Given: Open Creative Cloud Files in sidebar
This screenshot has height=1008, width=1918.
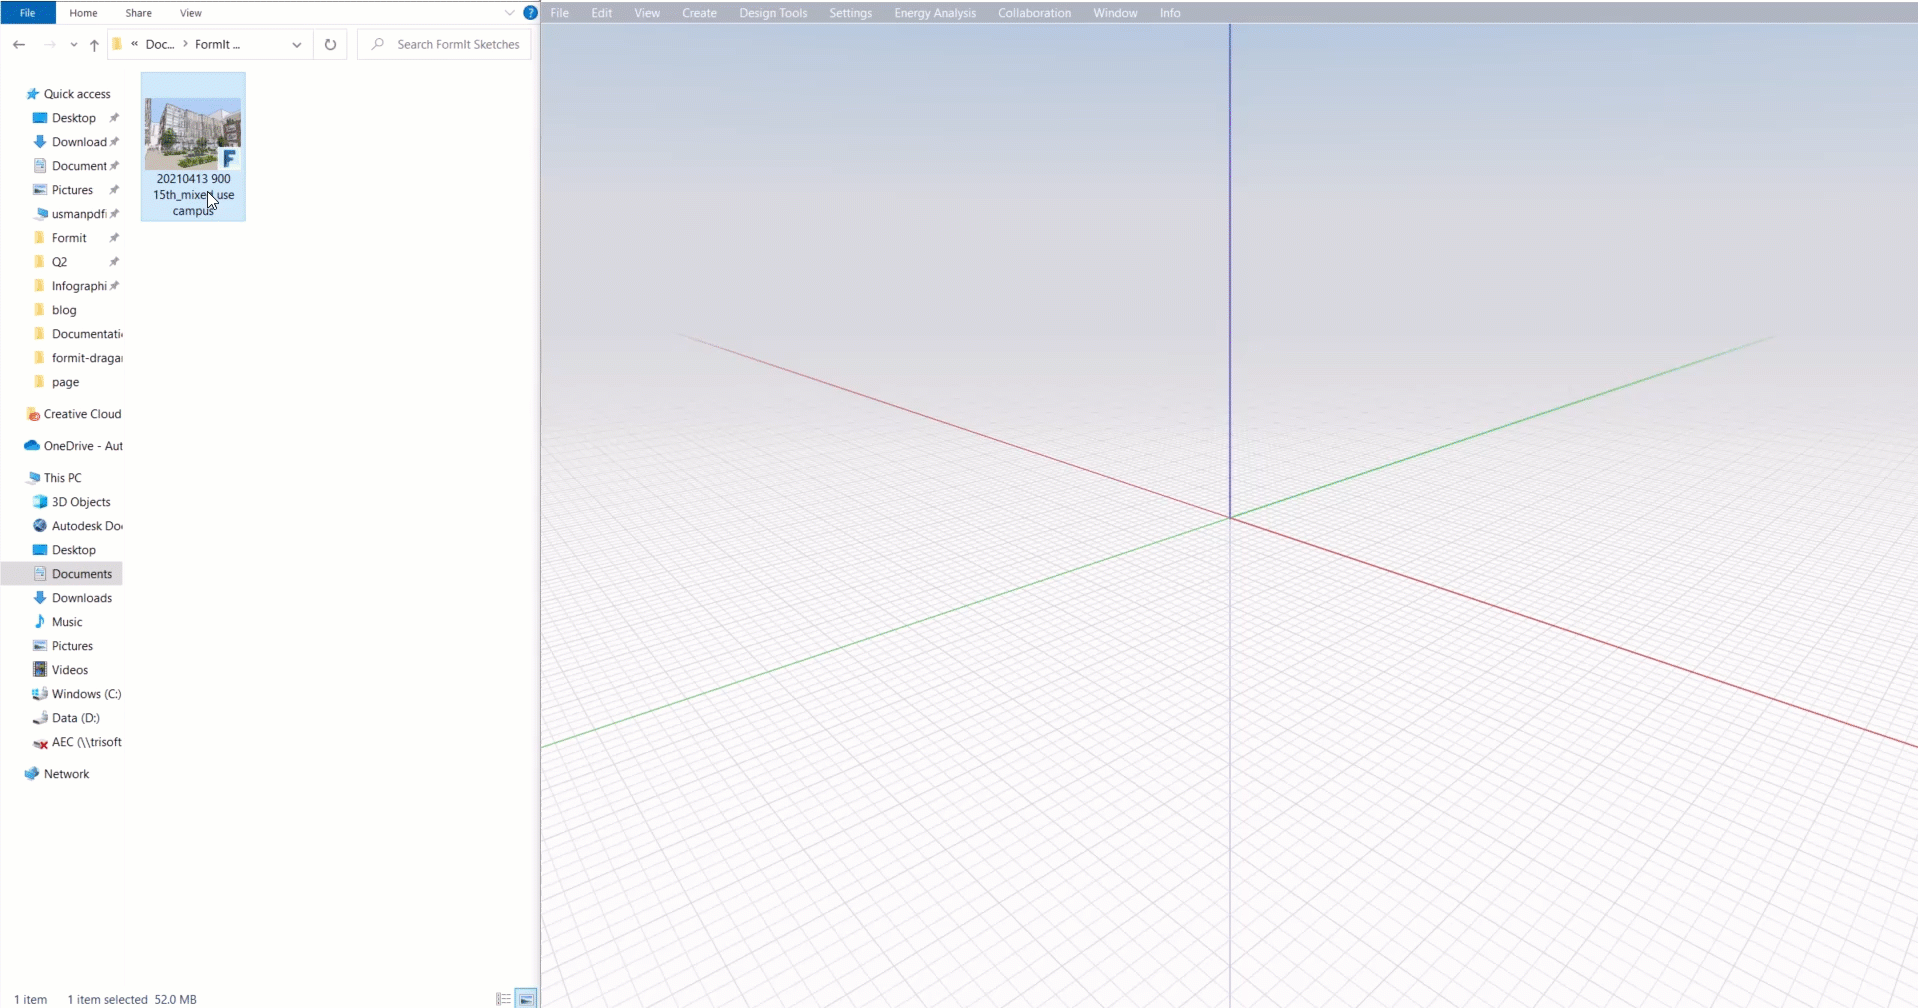Looking at the screenshot, I should tap(81, 414).
